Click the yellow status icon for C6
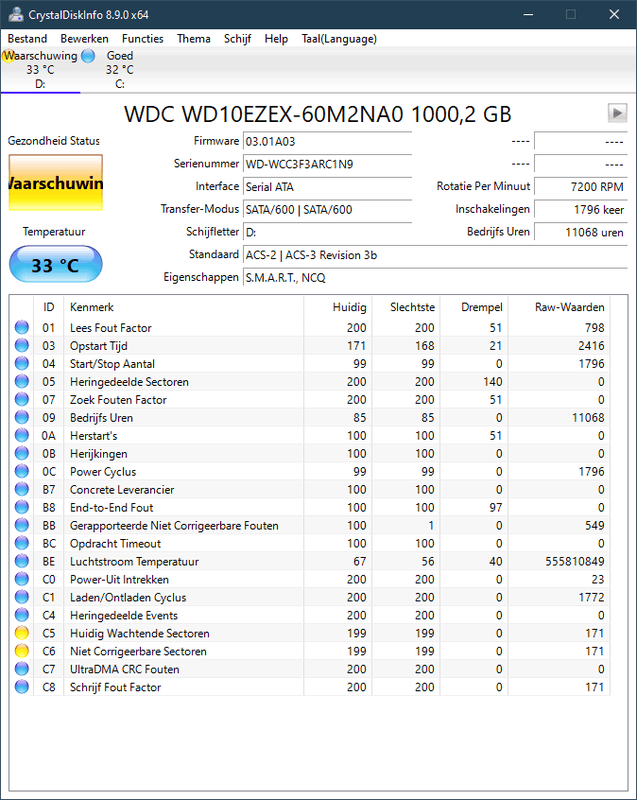Image resolution: width=637 pixels, height=800 pixels. coord(22,651)
